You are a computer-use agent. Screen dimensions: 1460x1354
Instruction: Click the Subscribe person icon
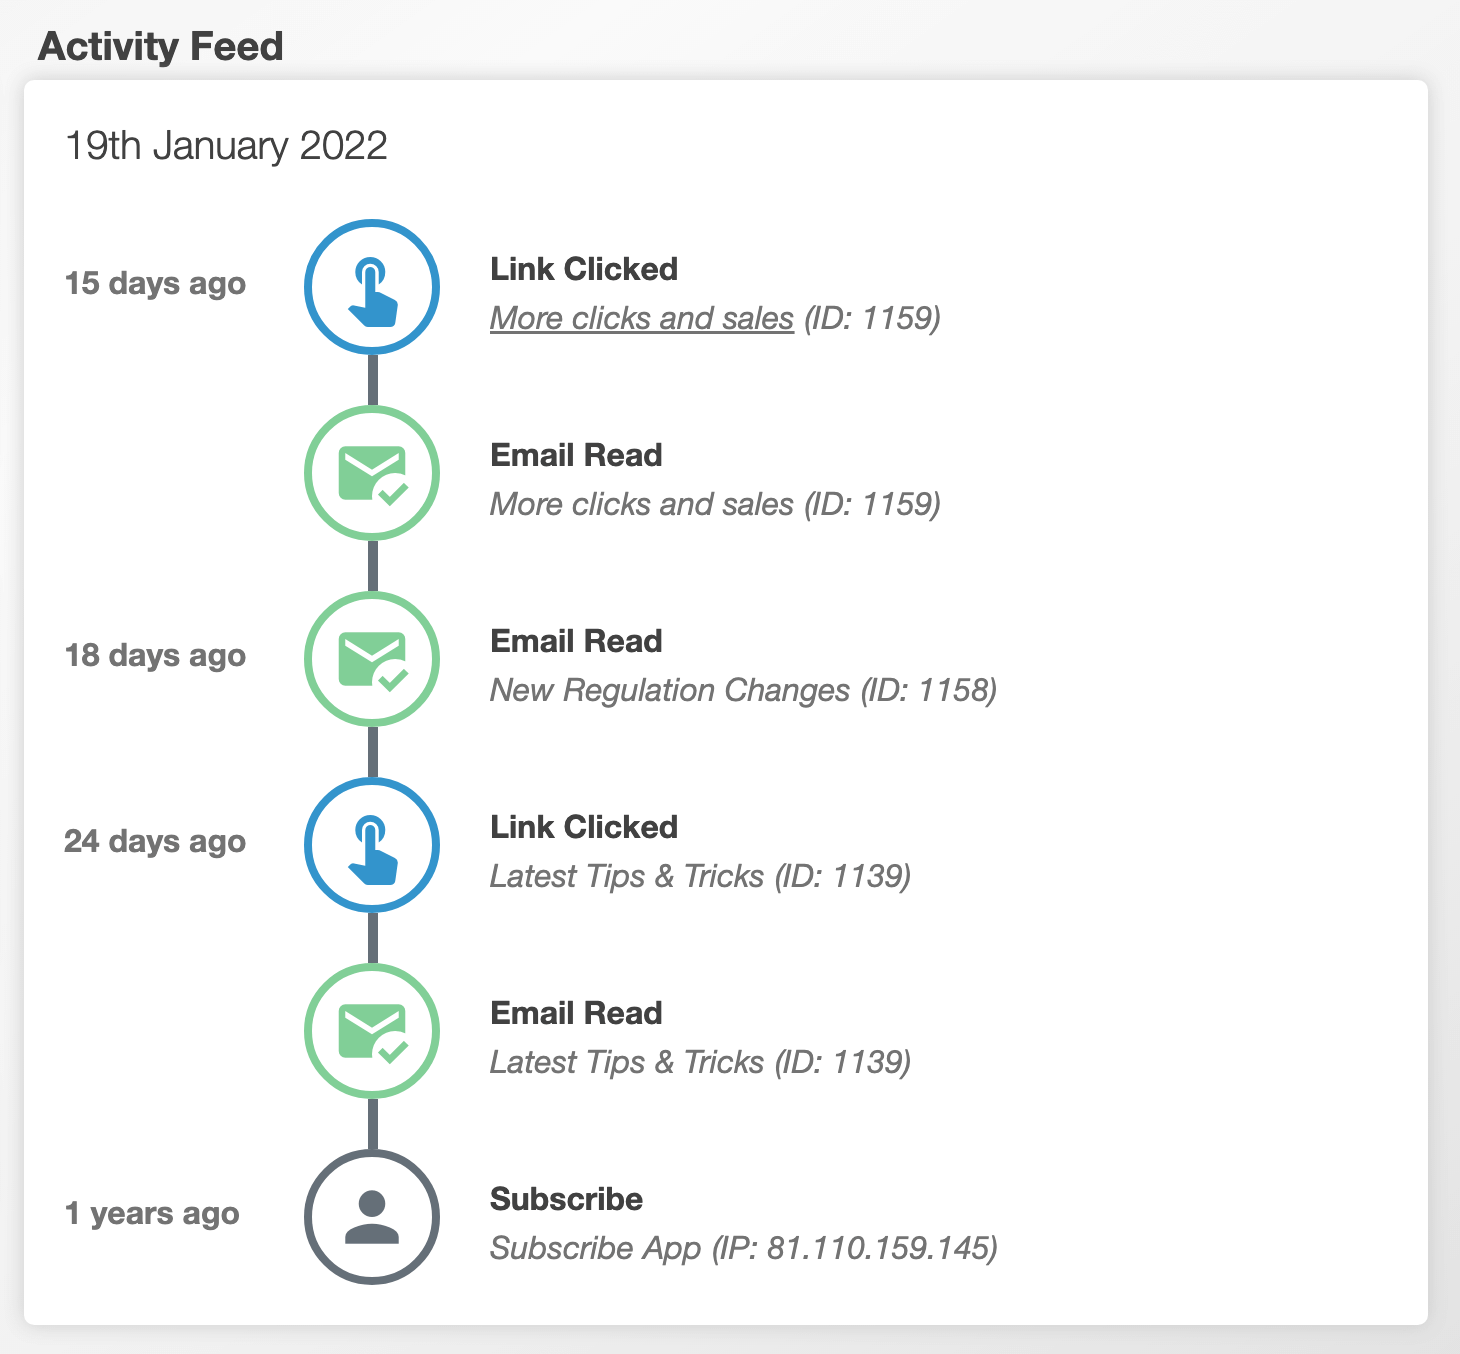(372, 1217)
